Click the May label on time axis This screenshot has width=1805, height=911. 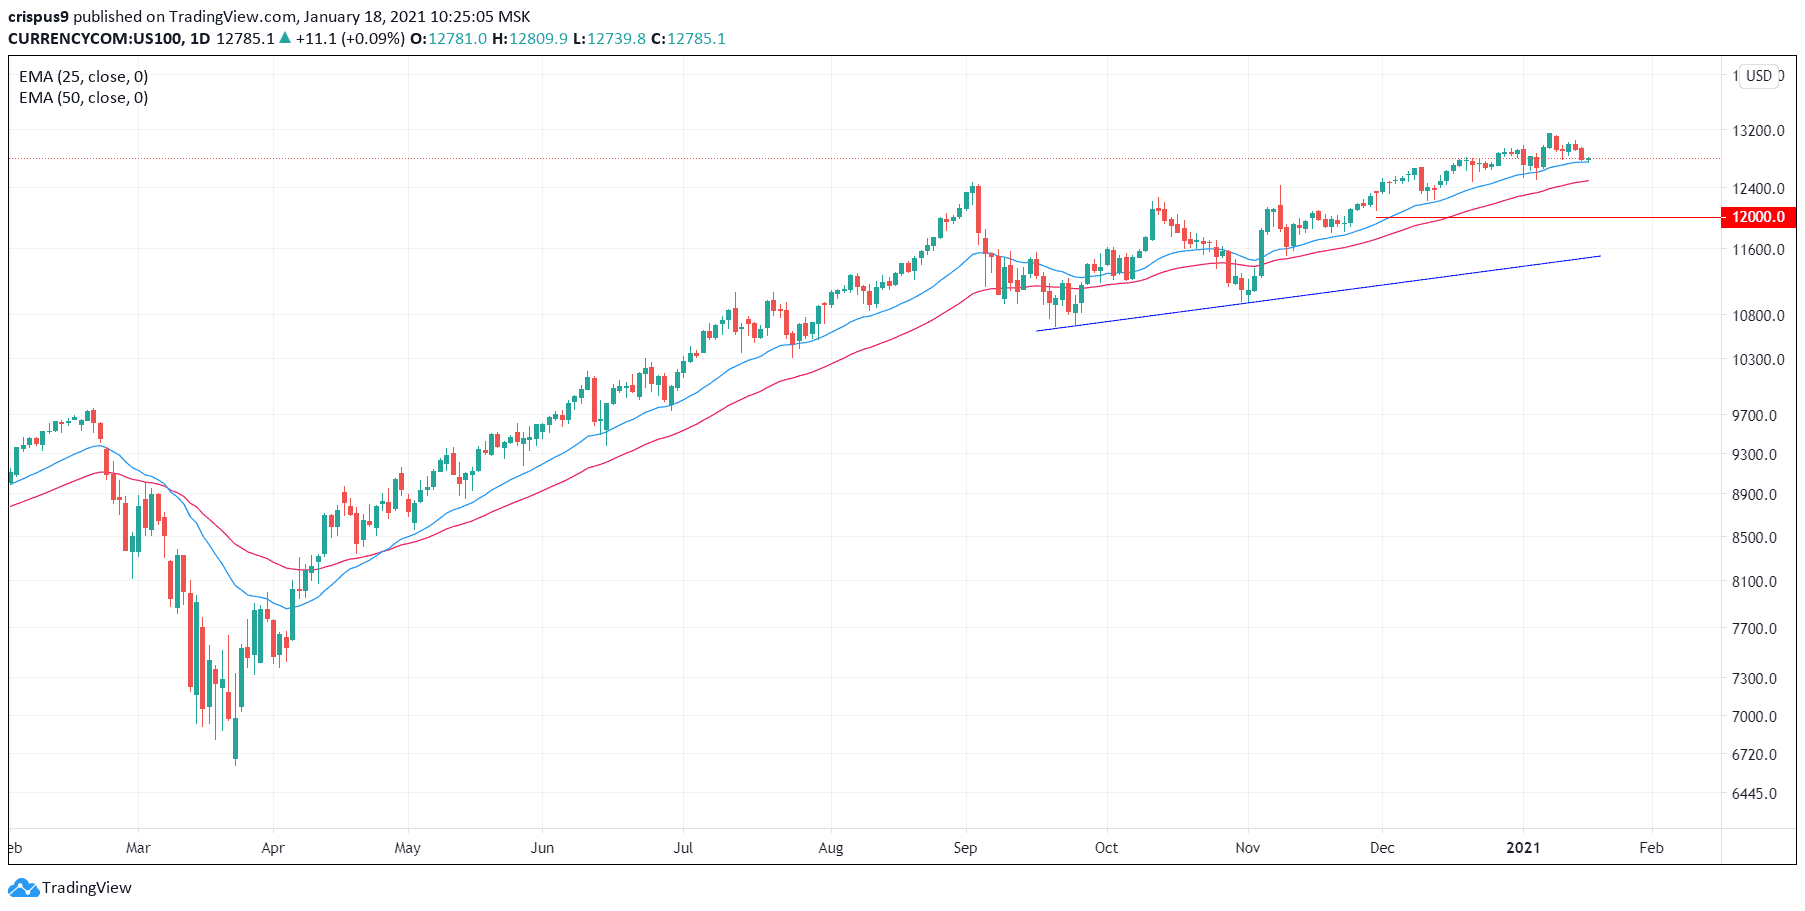(408, 848)
